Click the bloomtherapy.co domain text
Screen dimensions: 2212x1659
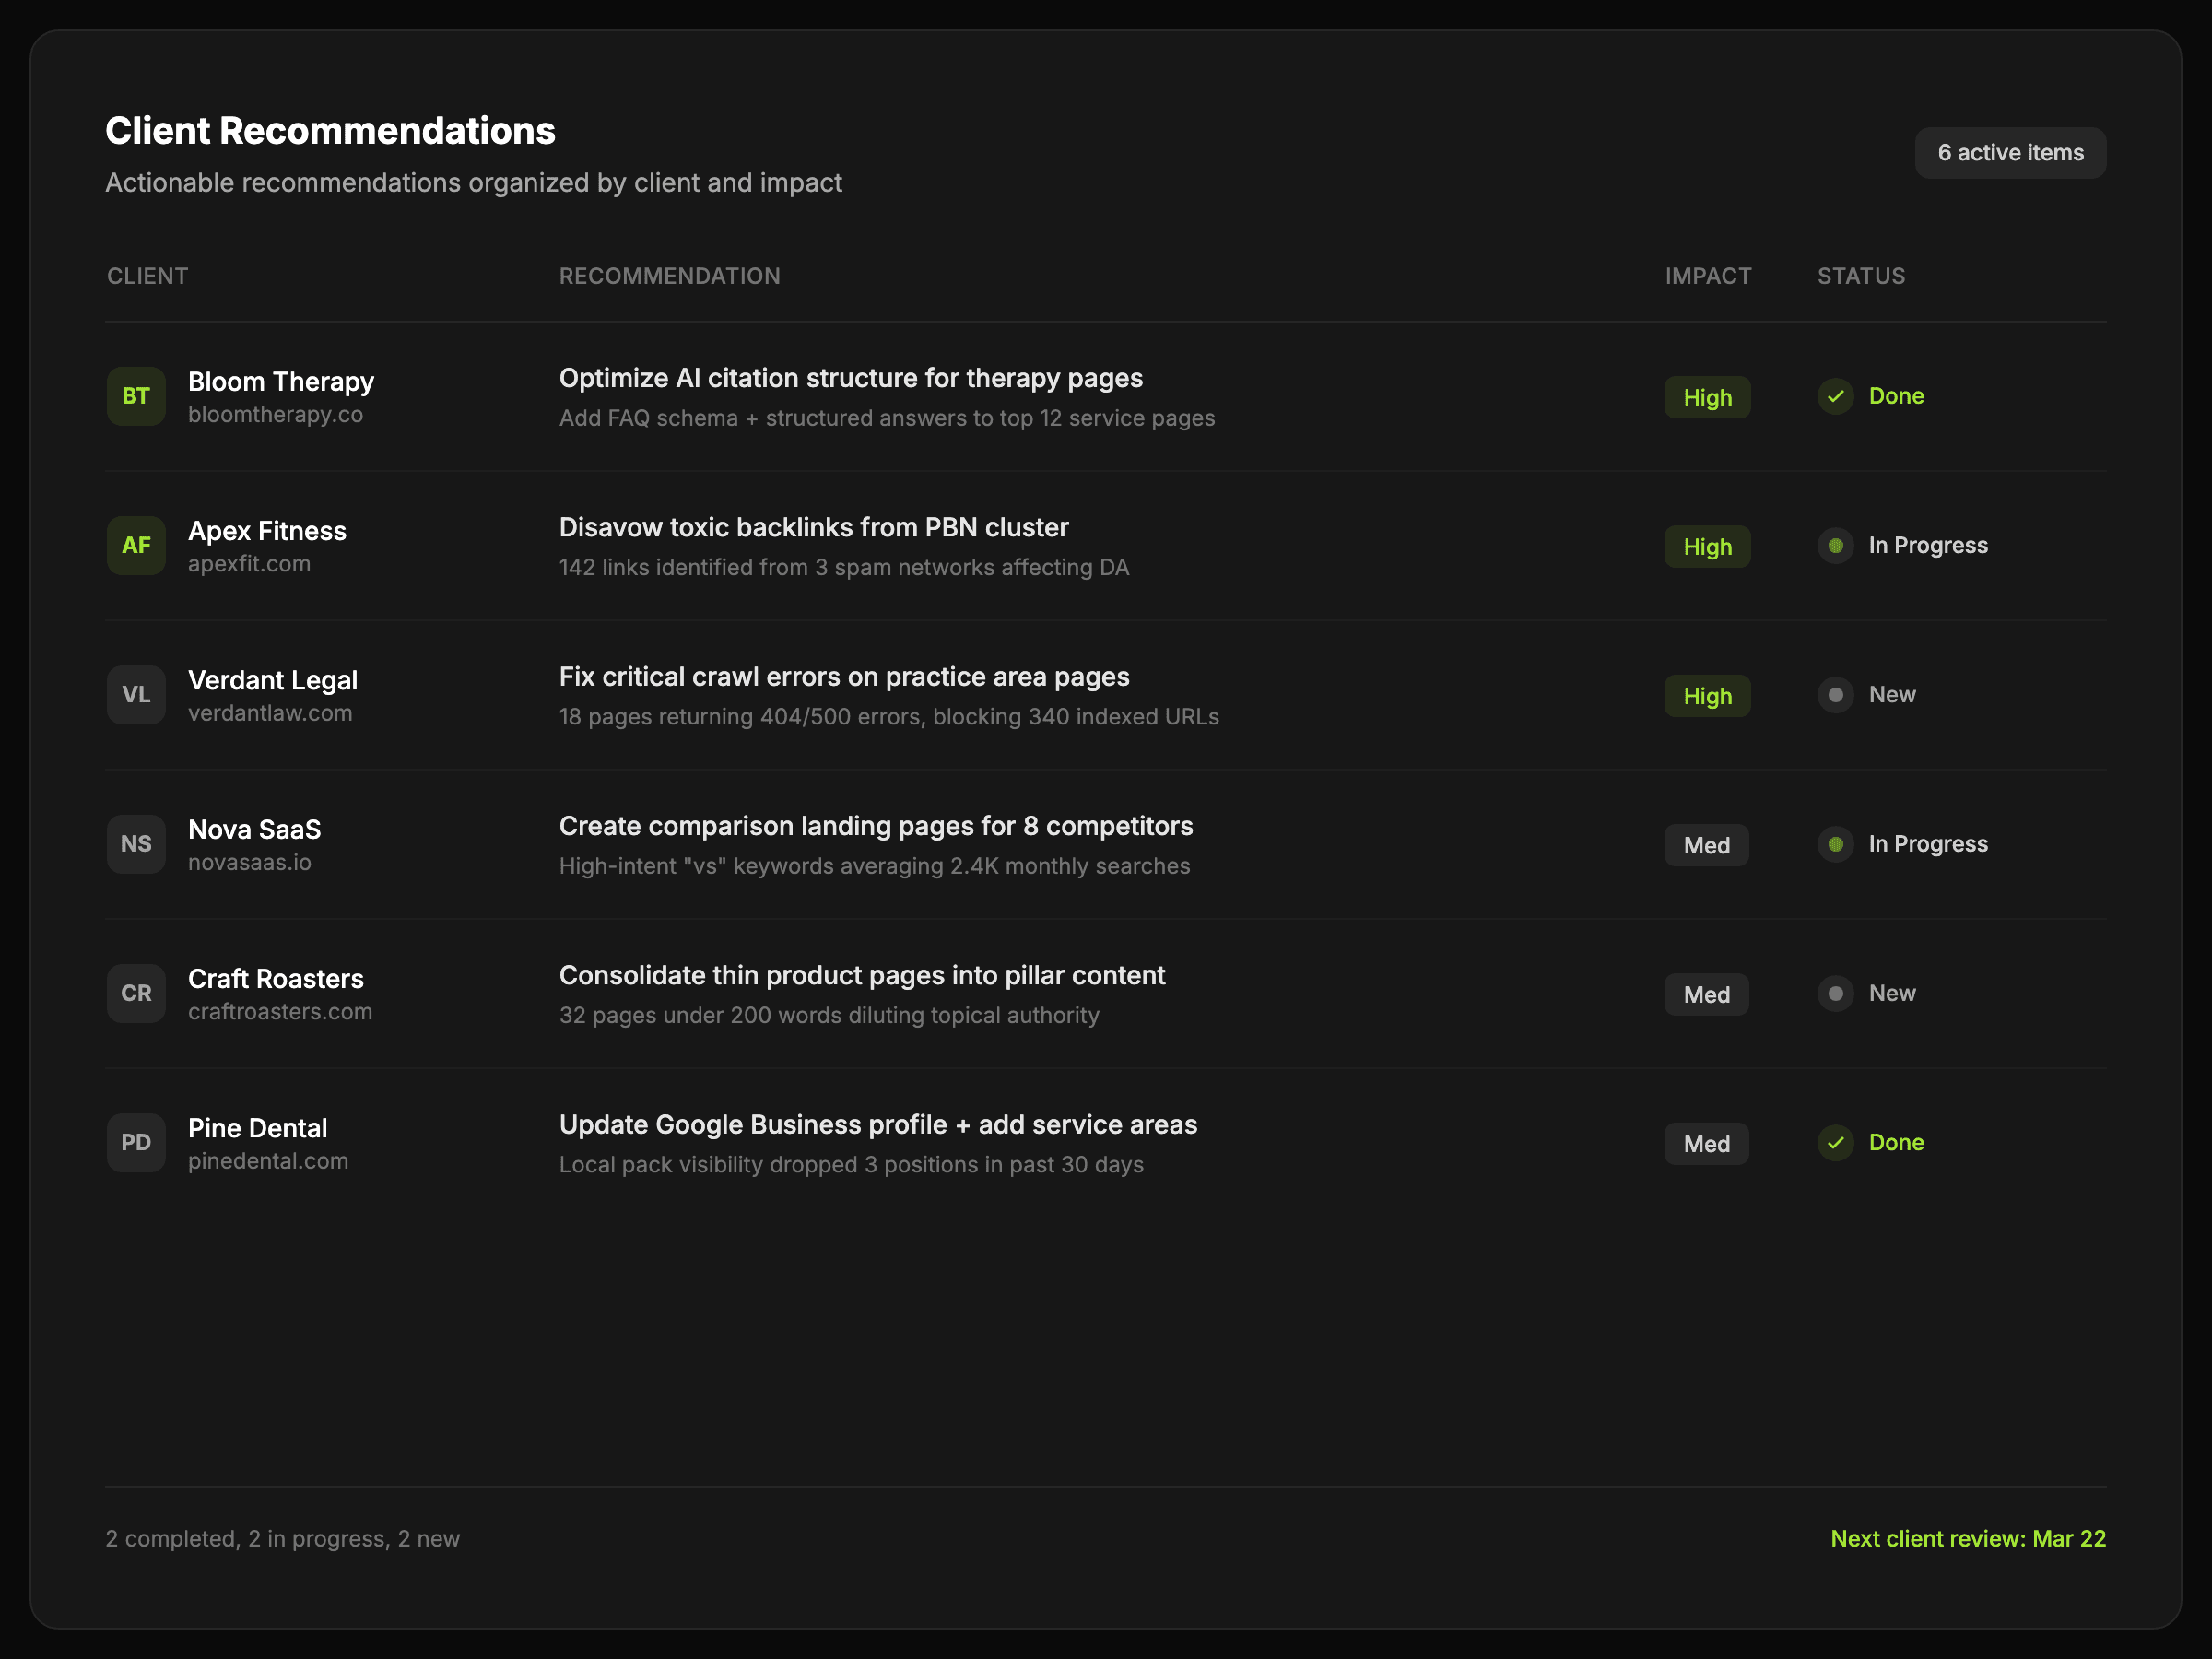275,415
